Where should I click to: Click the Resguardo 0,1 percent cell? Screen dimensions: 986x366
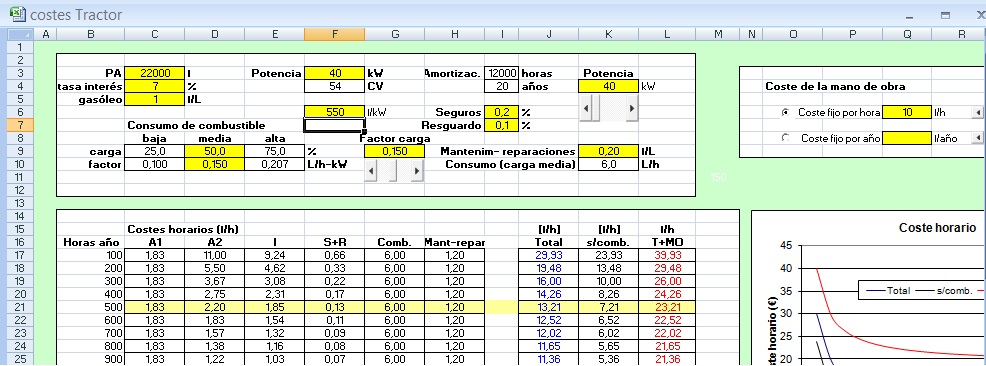click(502, 125)
